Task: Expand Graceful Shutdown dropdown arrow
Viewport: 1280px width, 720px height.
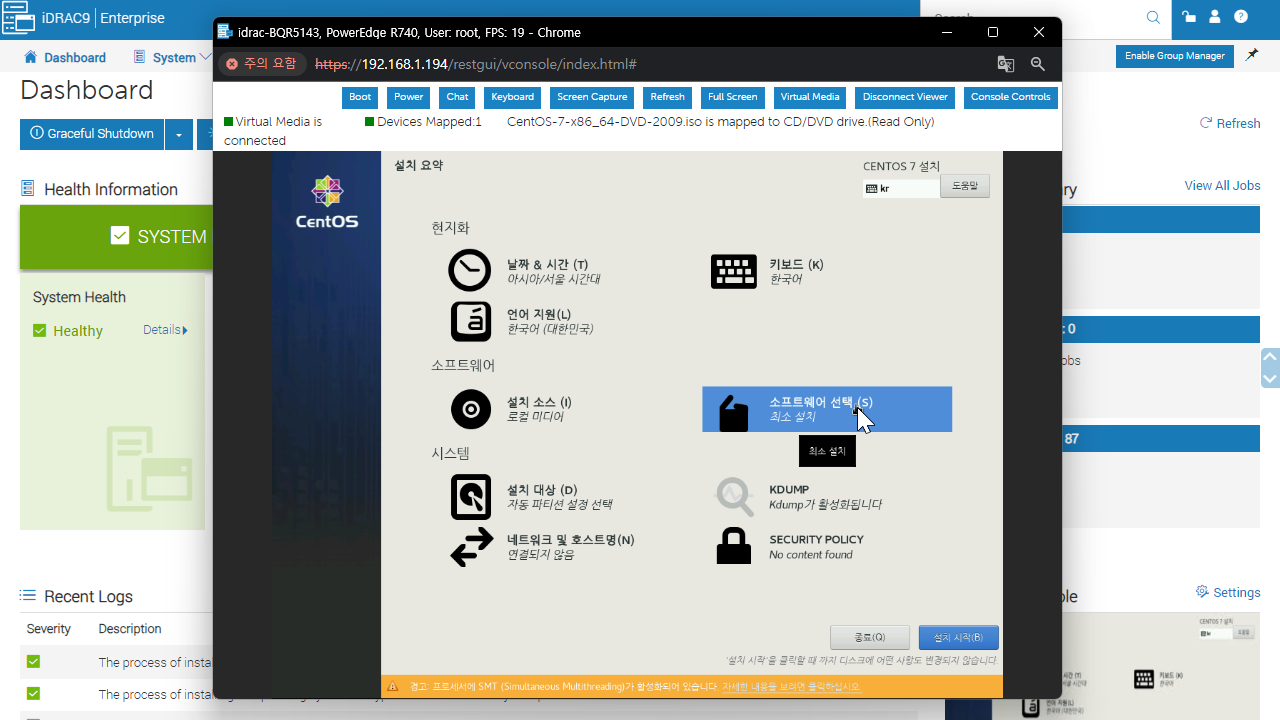Action: pyautogui.click(x=178, y=134)
